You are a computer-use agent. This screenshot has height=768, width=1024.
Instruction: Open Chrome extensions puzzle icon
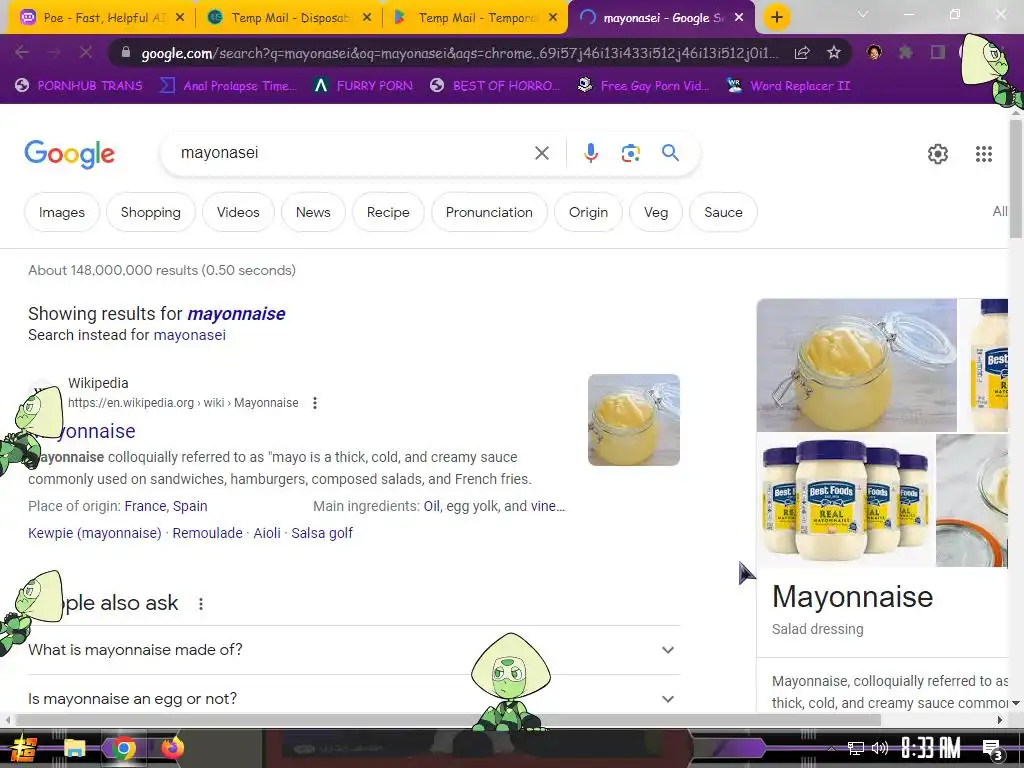pyautogui.click(x=905, y=52)
